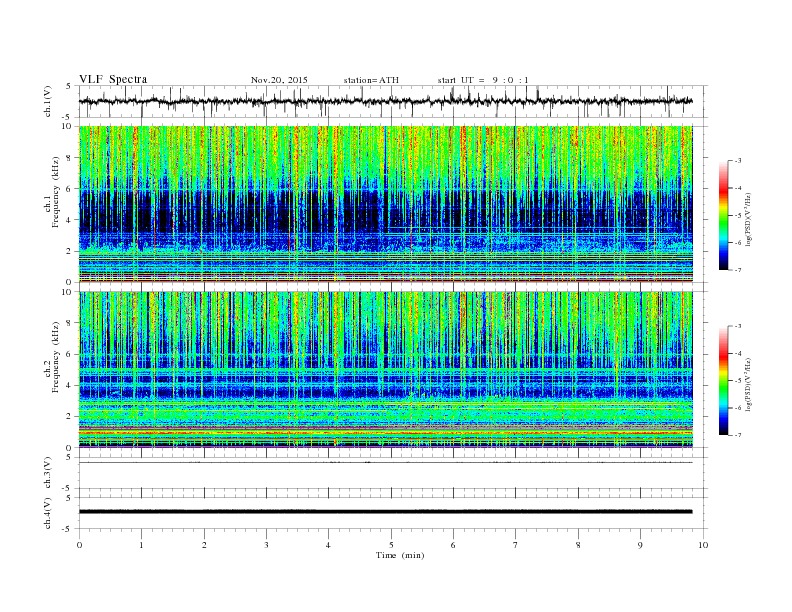Screen dimensions: 792x612
Task: Click the "Time (min)" axis title
Action: pyautogui.click(x=400, y=555)
